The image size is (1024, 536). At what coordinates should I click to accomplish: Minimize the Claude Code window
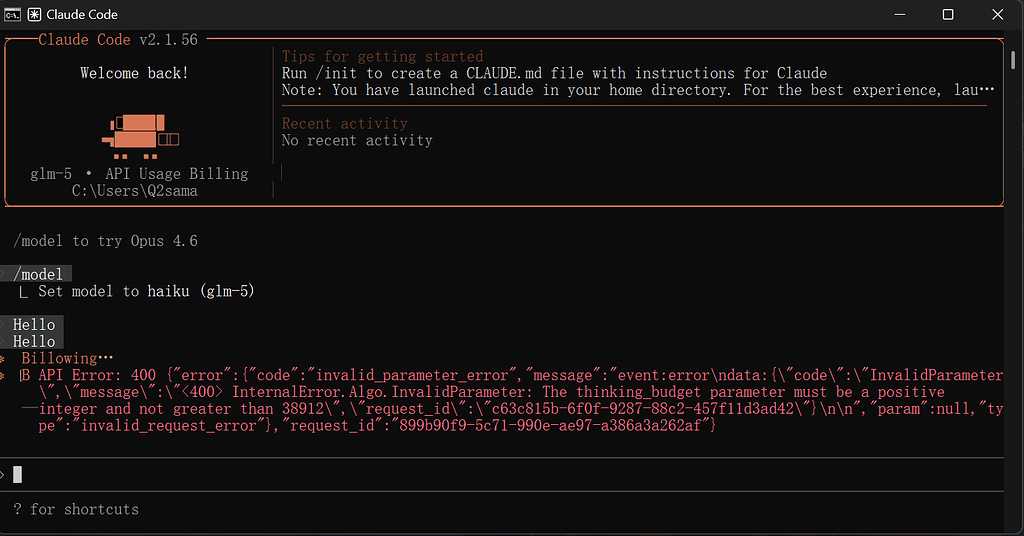click(899, 14)
